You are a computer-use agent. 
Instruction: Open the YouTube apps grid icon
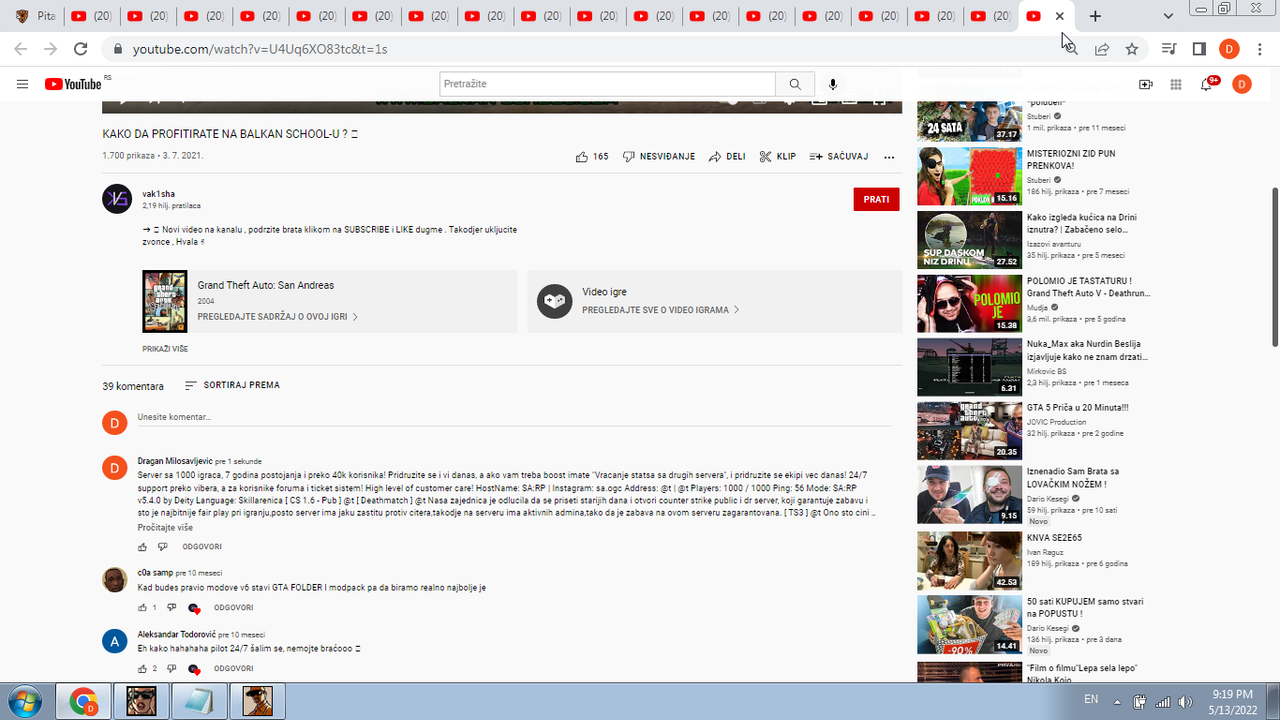coord(1176,84)
